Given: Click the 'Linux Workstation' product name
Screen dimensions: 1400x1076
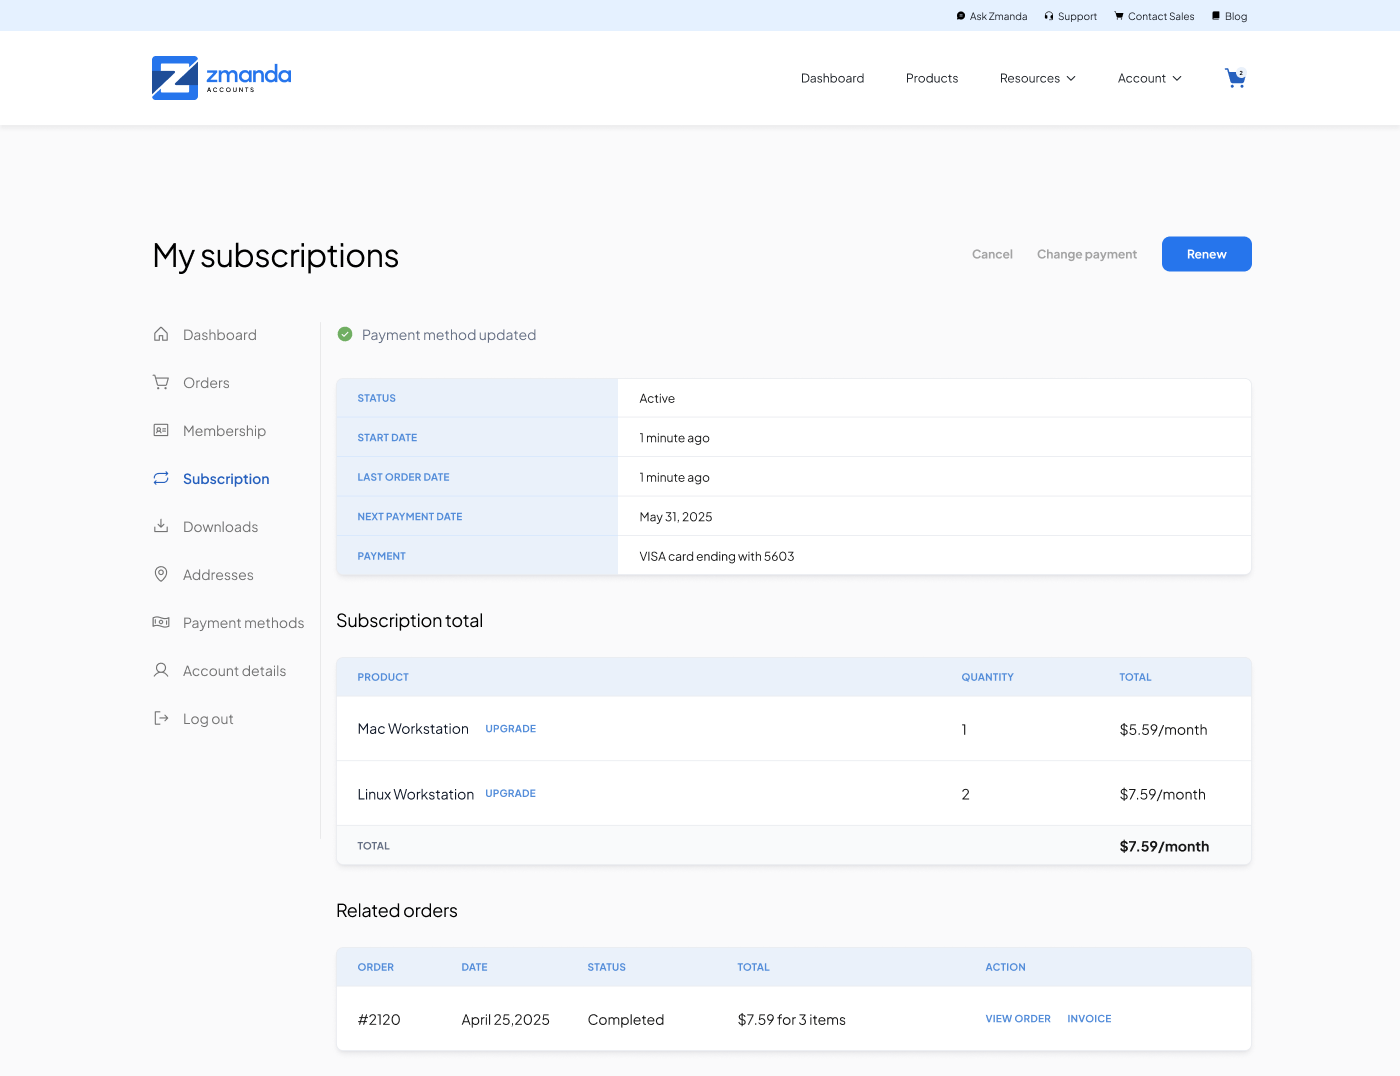Looking at the screenshot, I should click(x=416, y=794).
